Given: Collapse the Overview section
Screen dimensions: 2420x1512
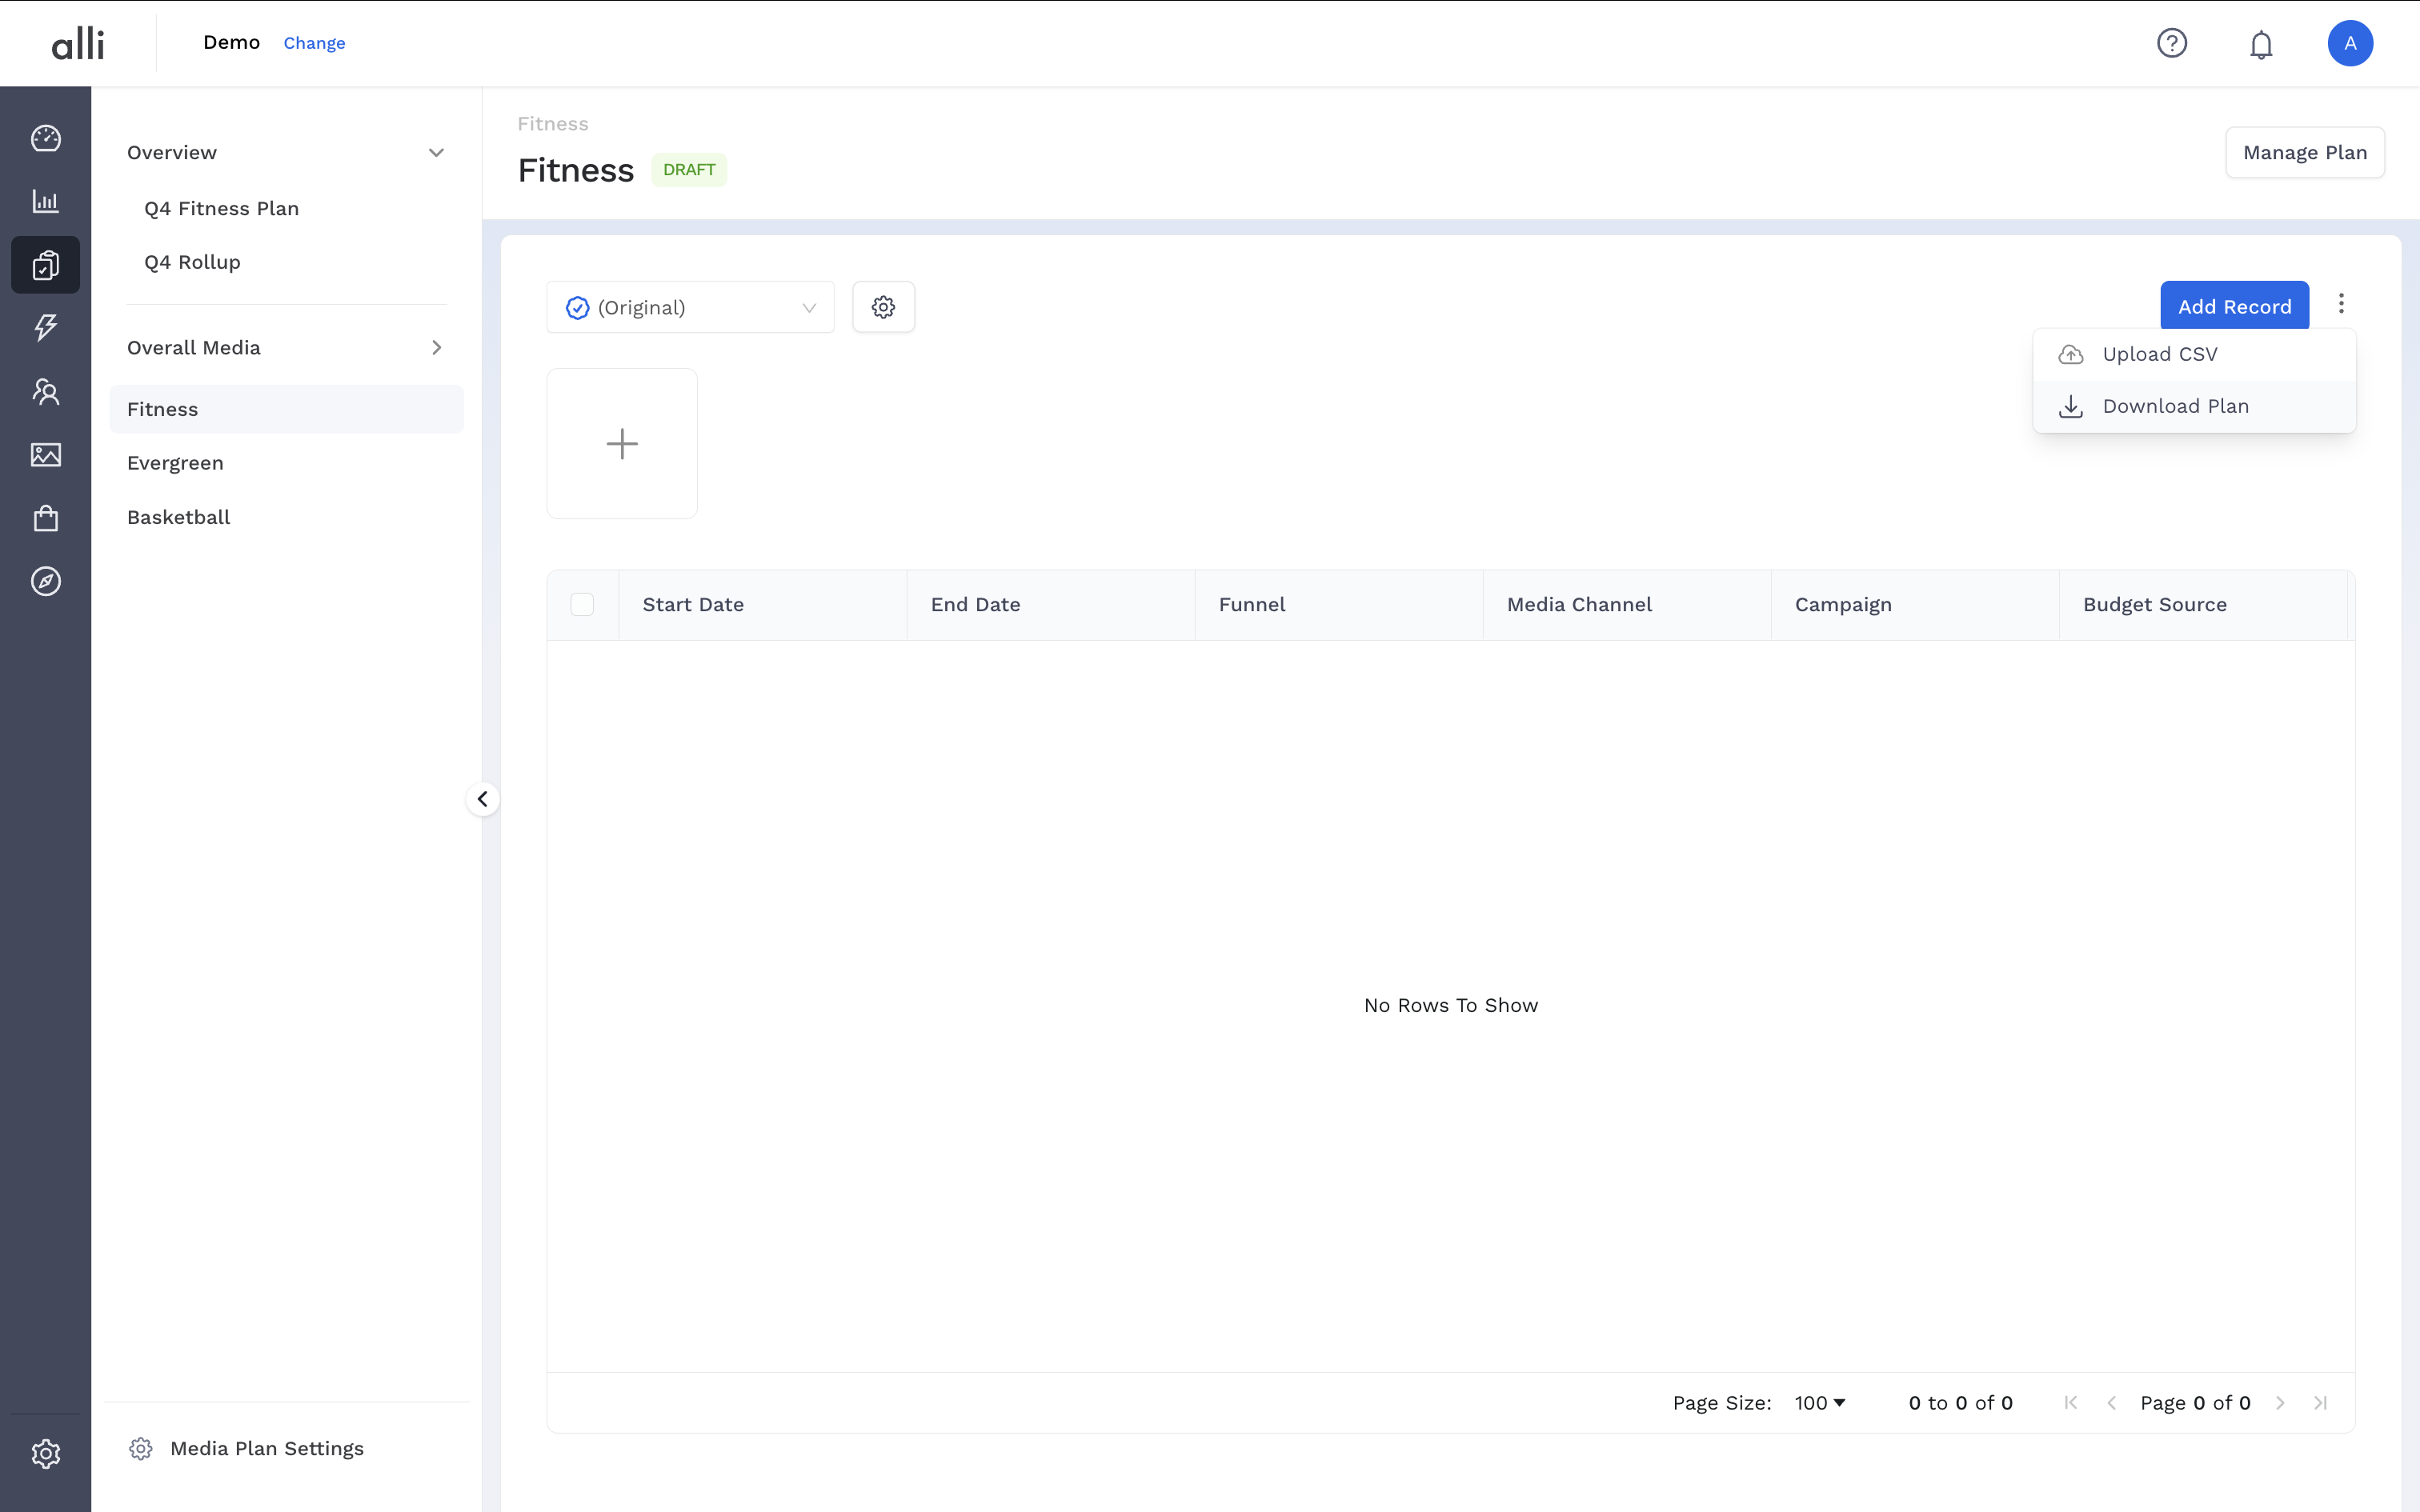Looking at the screenshot, I should click(x=436, y=152).
